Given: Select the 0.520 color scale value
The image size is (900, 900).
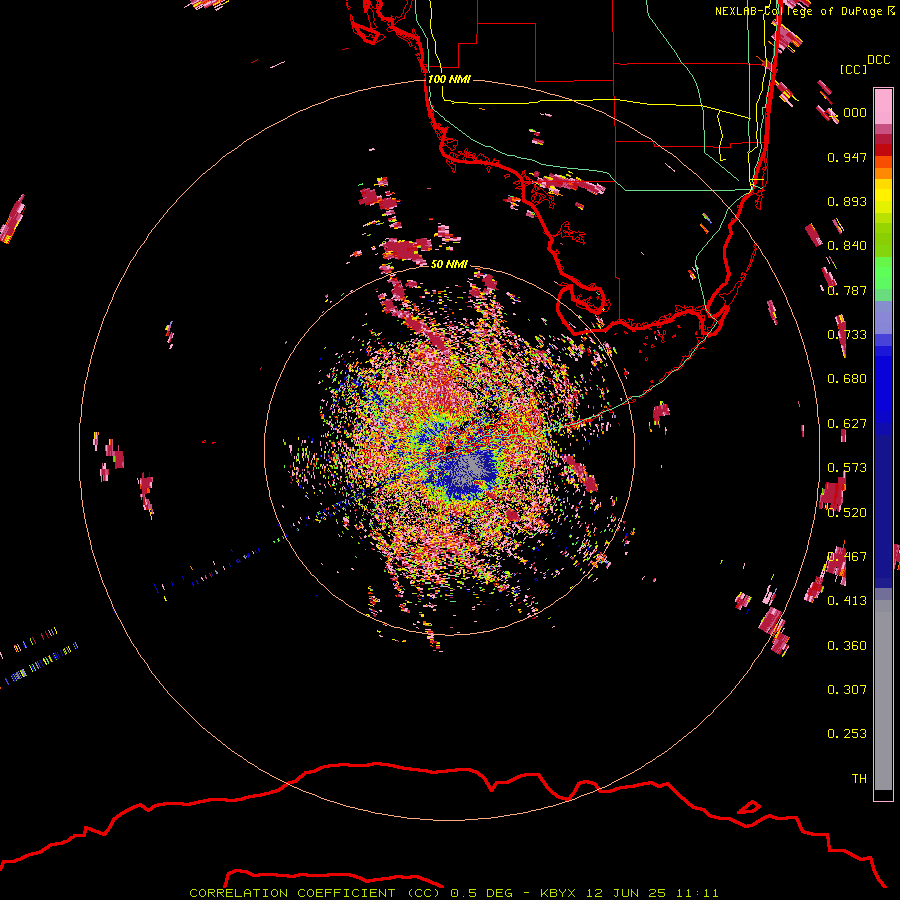Looking at the screenshot, I should pos(847,513).
